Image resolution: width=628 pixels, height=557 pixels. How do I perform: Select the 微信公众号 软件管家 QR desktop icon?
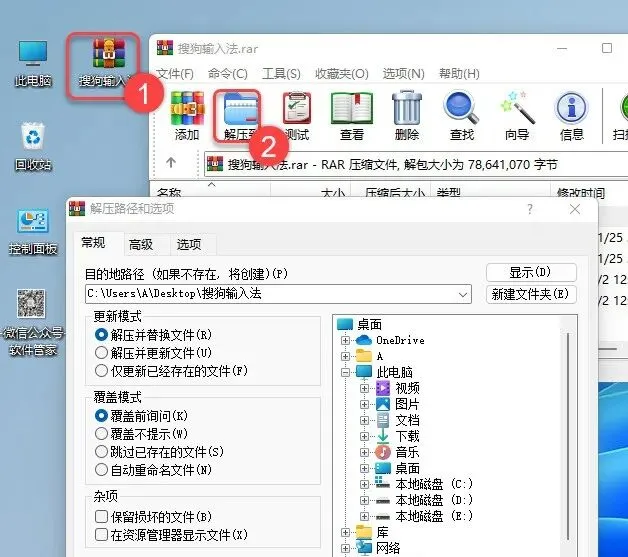(x=32, y=322)
